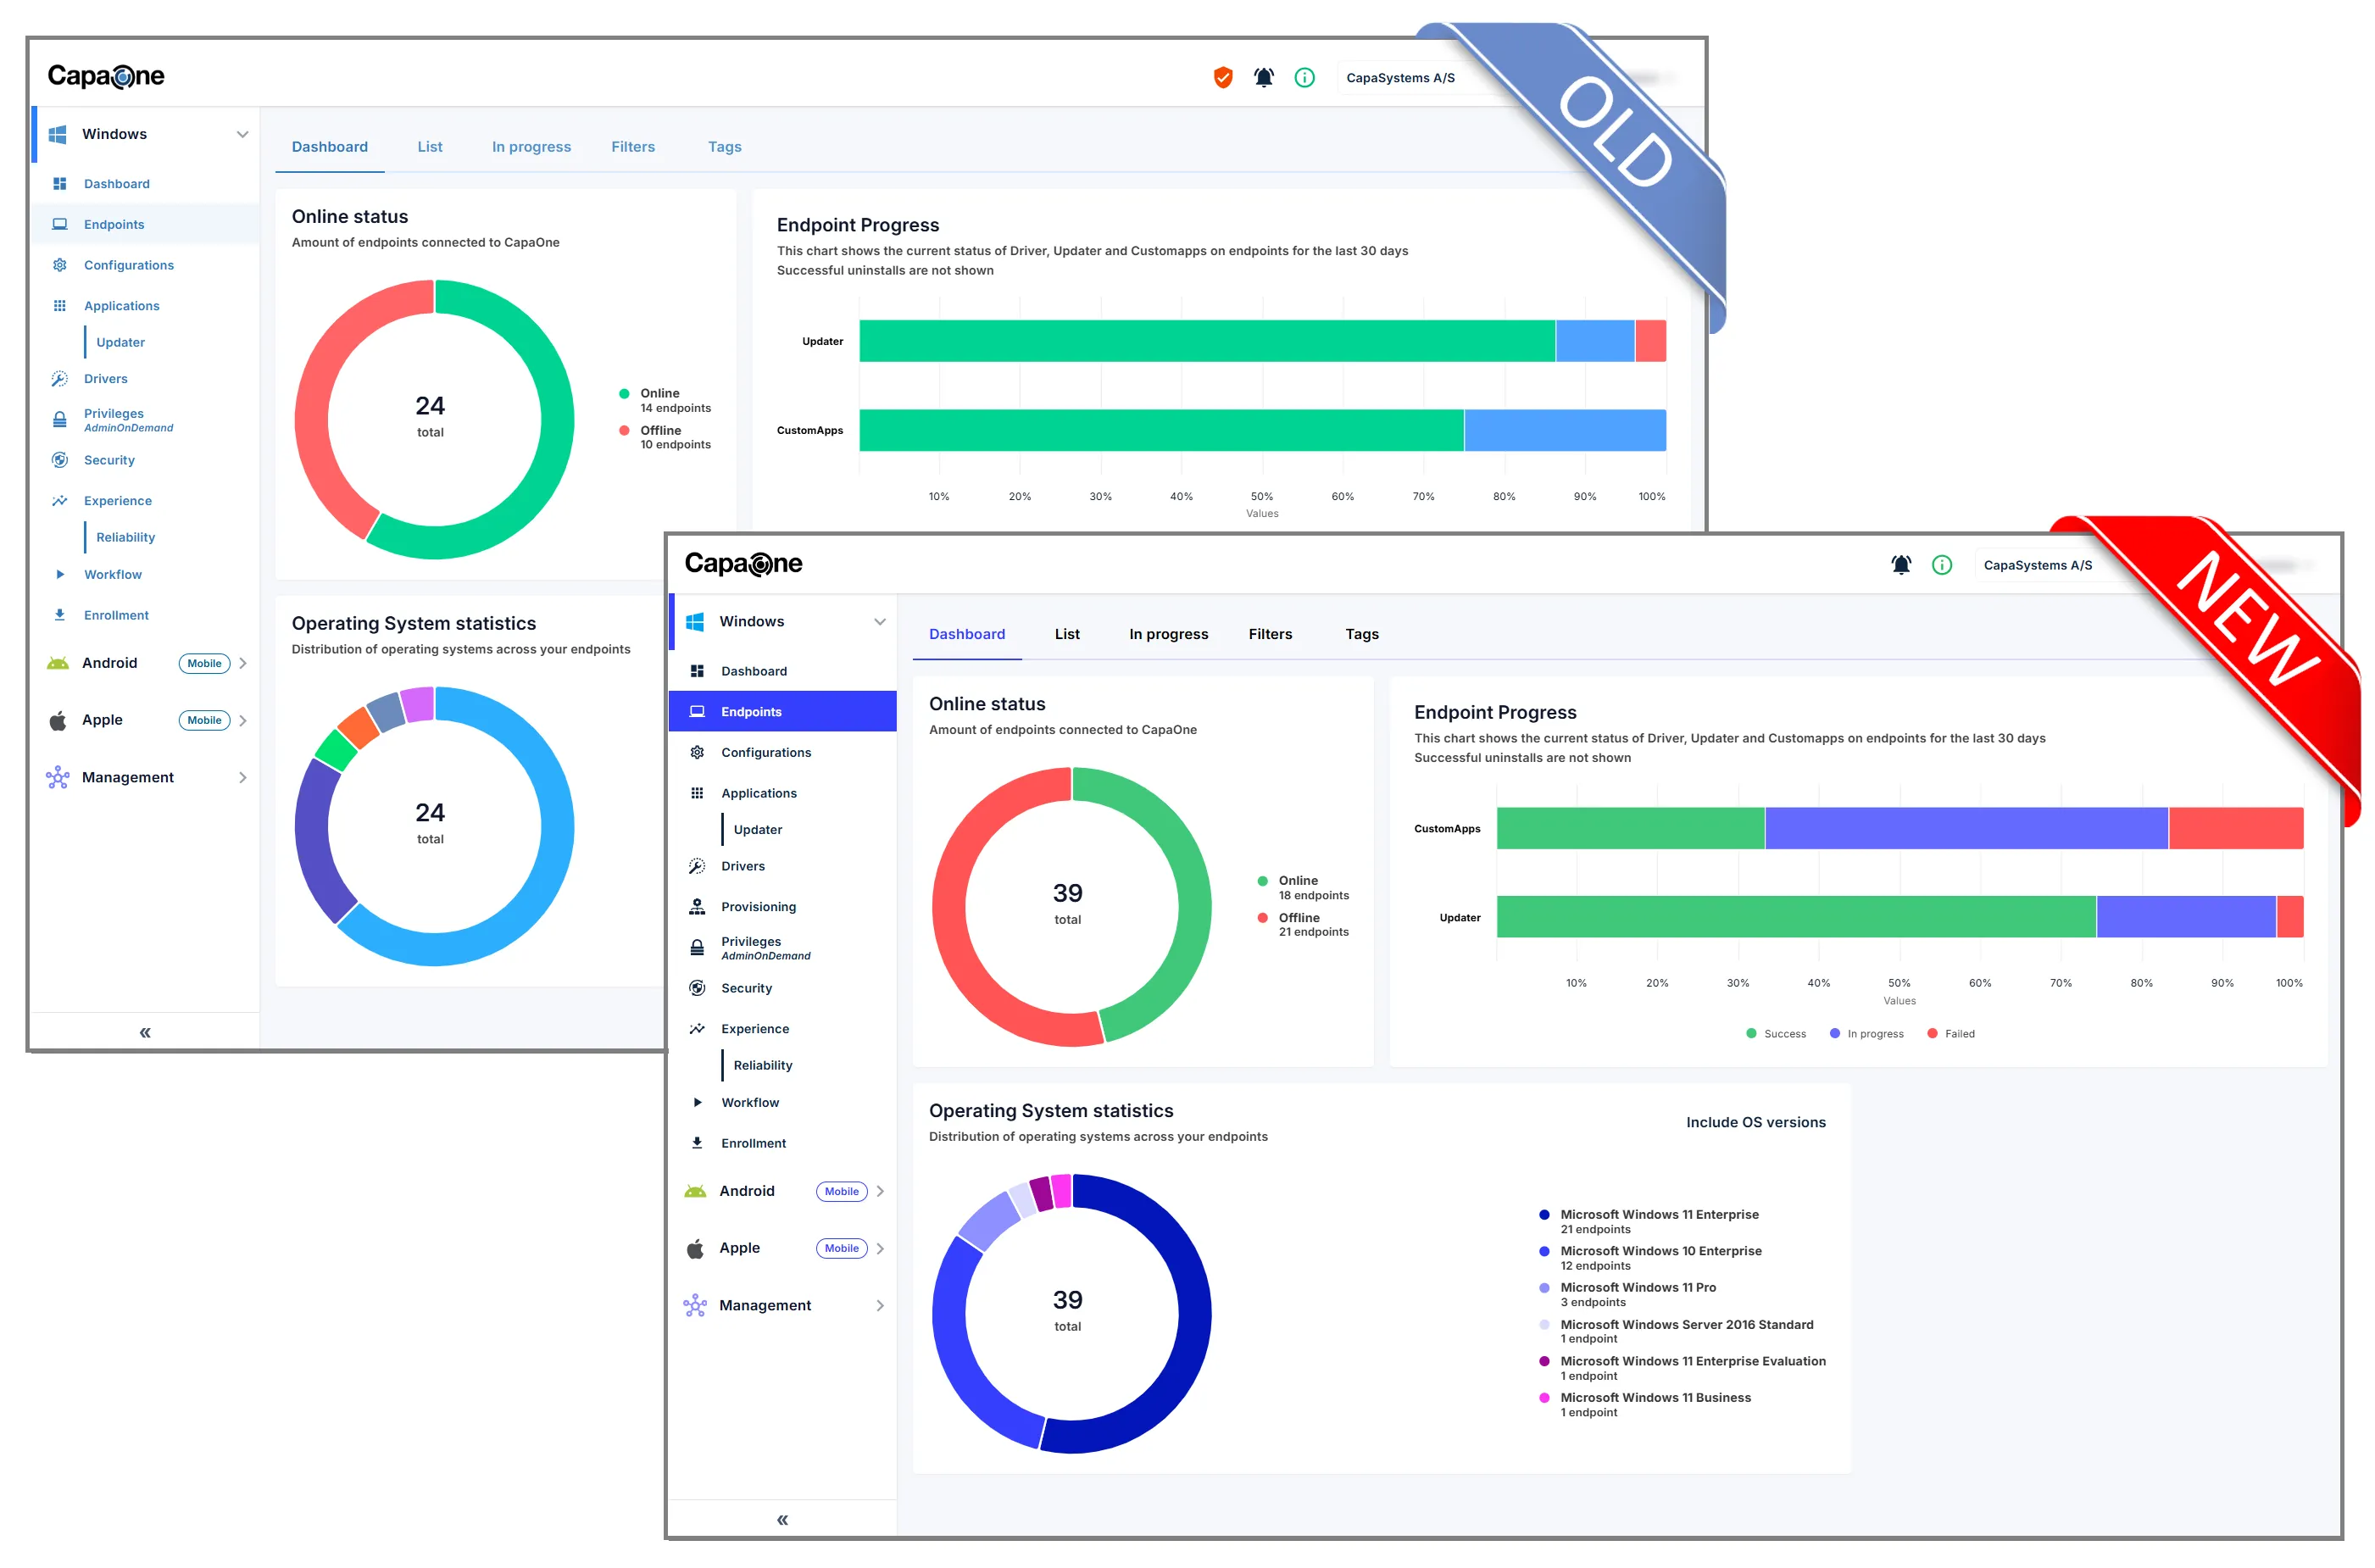The width and height of the screenshot is (2375, 1568).
Task: Click the Dashboard sidebar icon in the NEW window
Action: coord(697,671)
